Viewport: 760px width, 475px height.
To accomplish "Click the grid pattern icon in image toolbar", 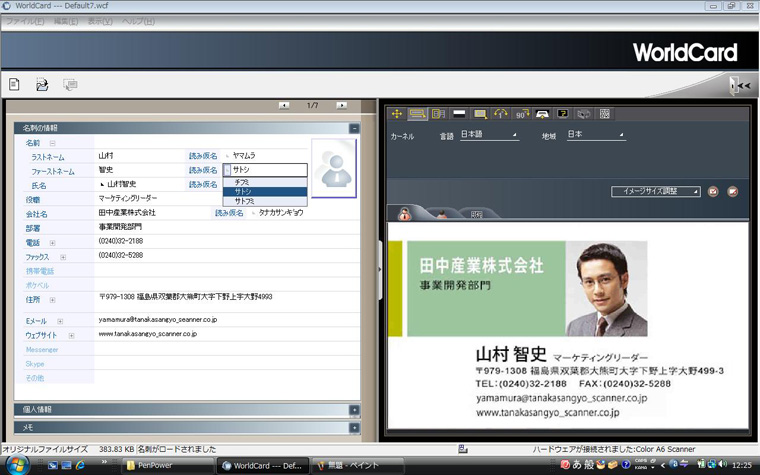I will coord(604,114).
